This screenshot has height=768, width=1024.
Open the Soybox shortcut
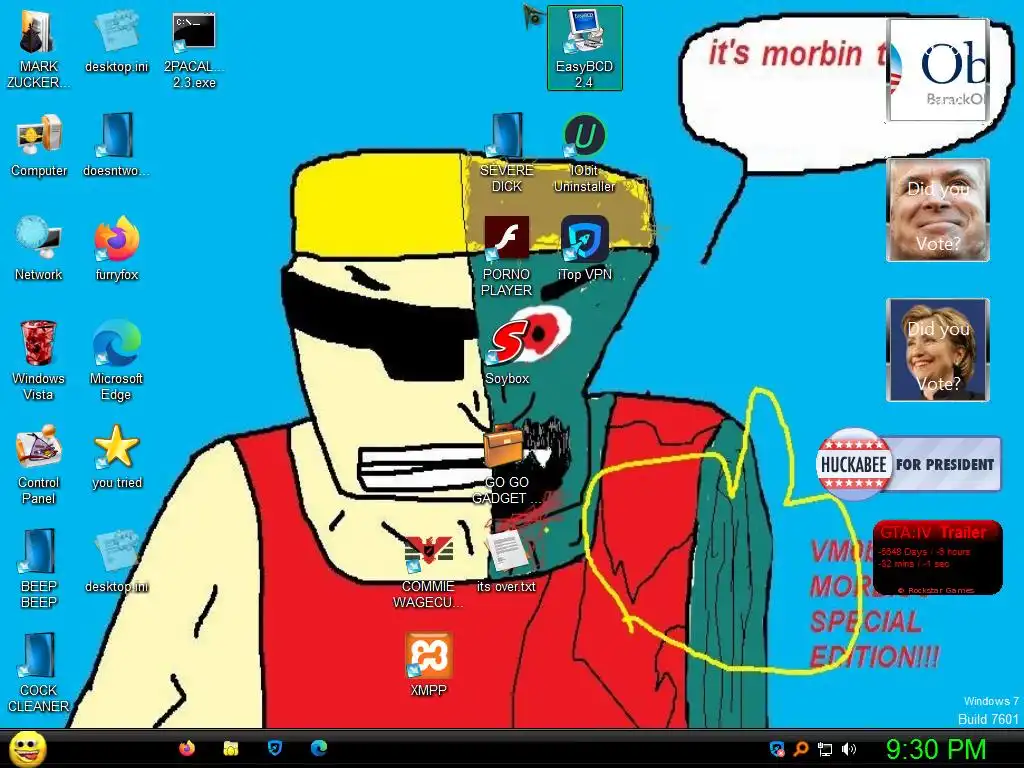[x=507, y=353]
